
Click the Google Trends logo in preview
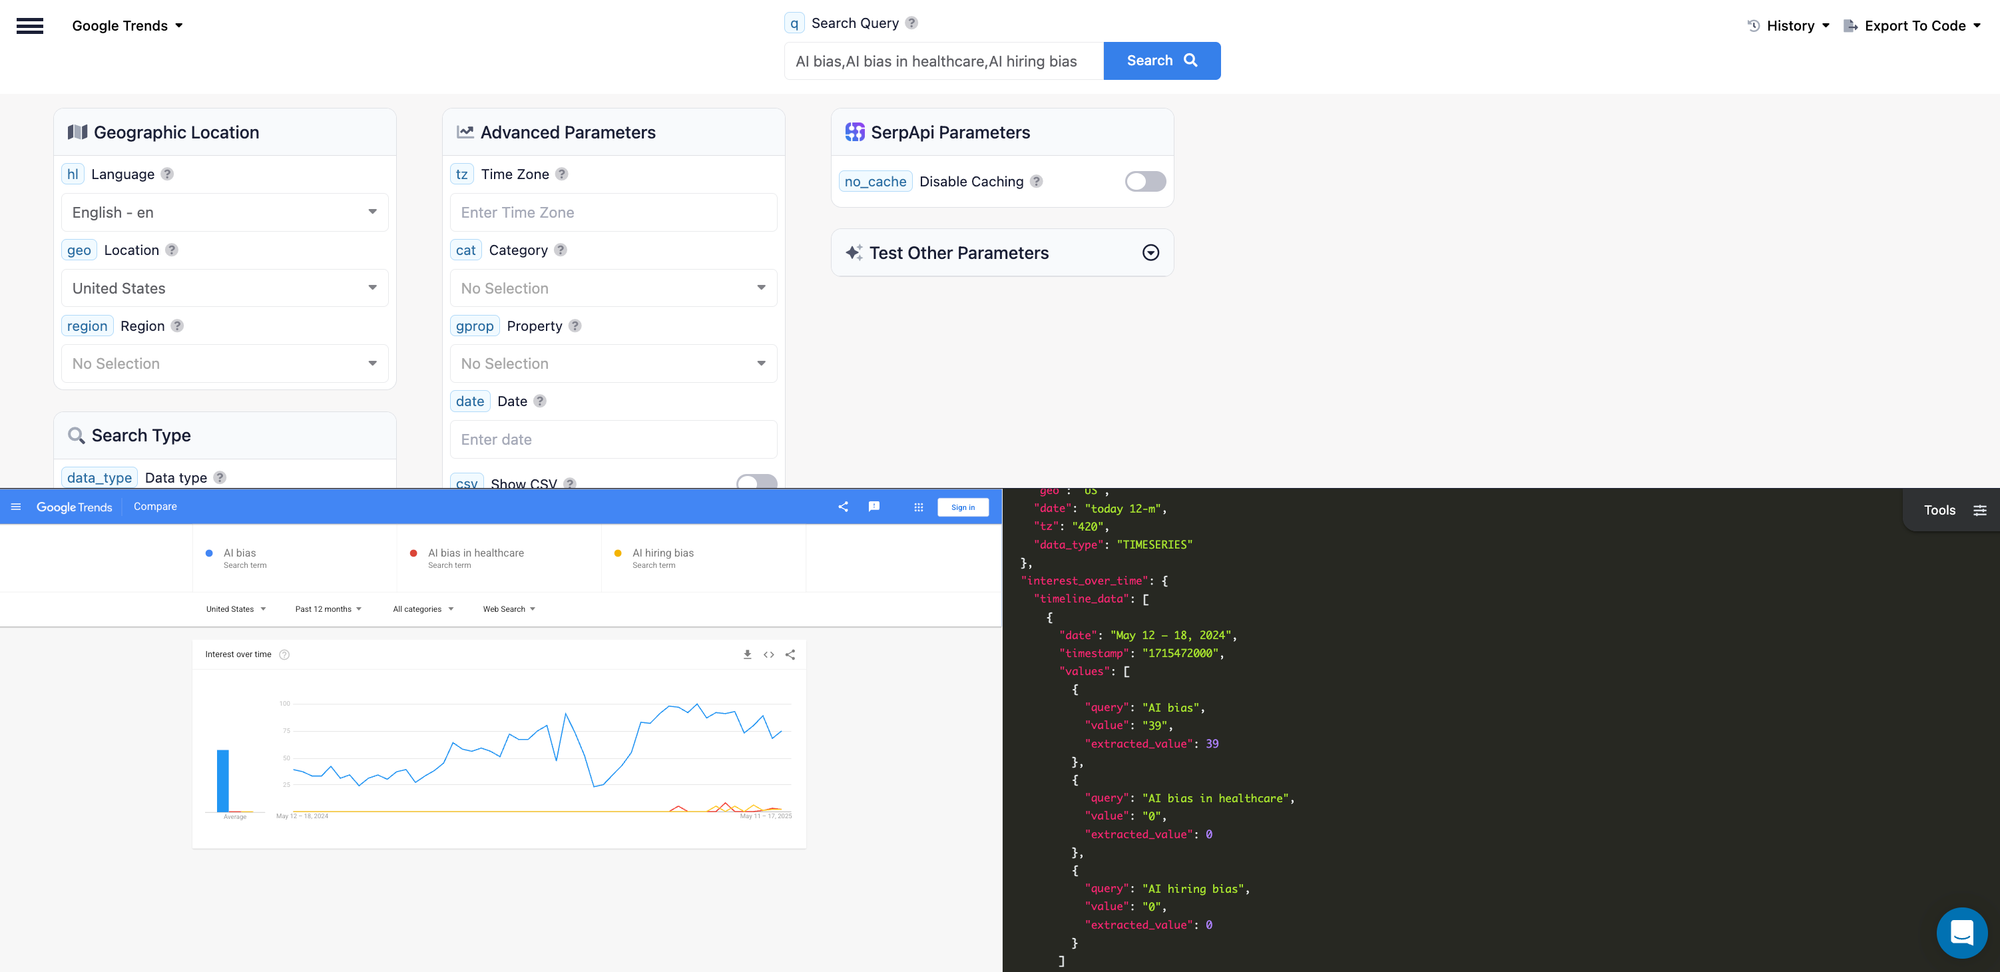[x=74, y=507]
